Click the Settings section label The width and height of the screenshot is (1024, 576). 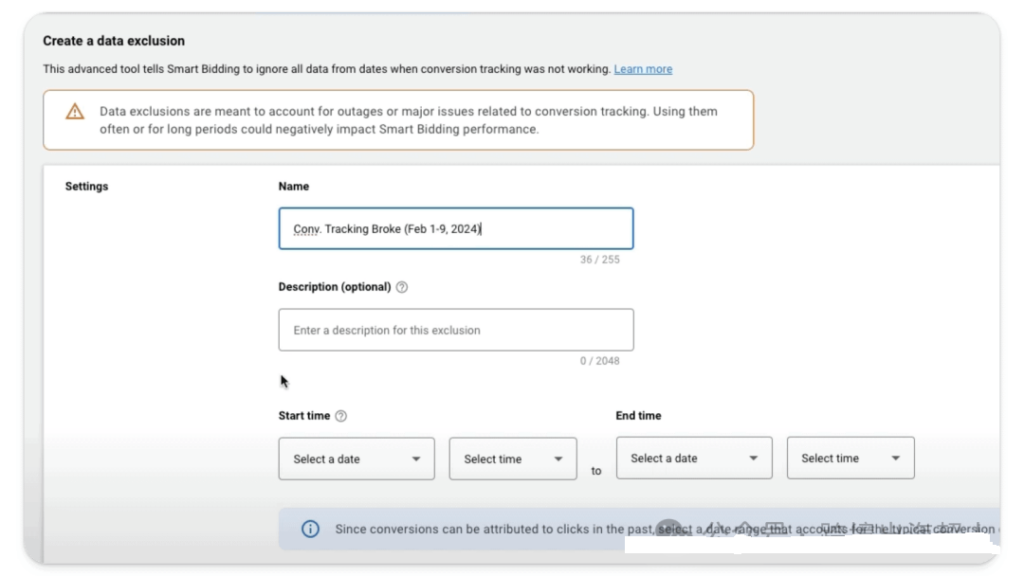[x=85, y=186]
